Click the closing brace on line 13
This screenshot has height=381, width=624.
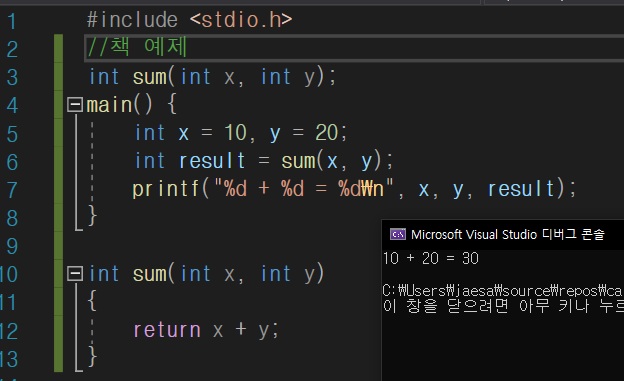92,356
